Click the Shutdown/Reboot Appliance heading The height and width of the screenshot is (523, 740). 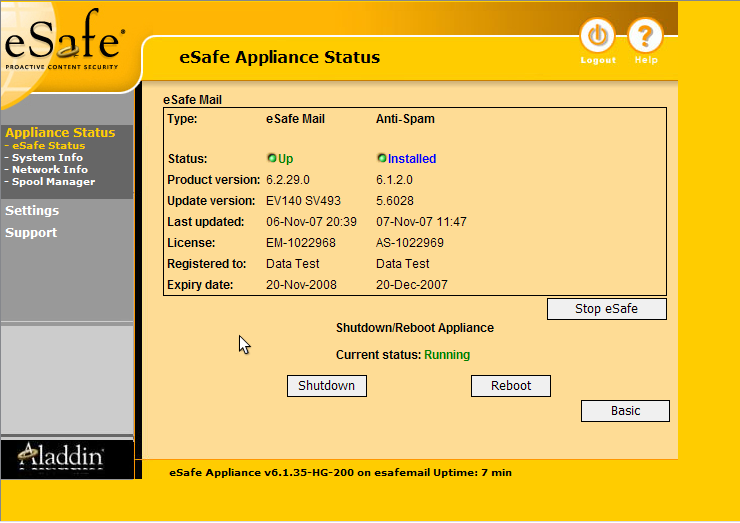(x=414, y=328)
